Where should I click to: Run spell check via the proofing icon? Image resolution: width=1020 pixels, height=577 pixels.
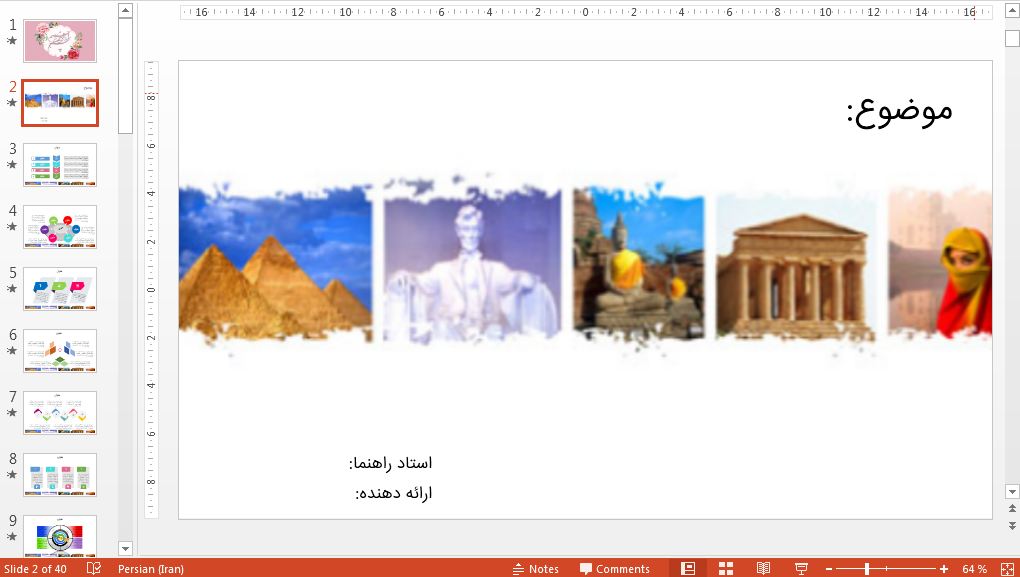[x=93, y=568]
